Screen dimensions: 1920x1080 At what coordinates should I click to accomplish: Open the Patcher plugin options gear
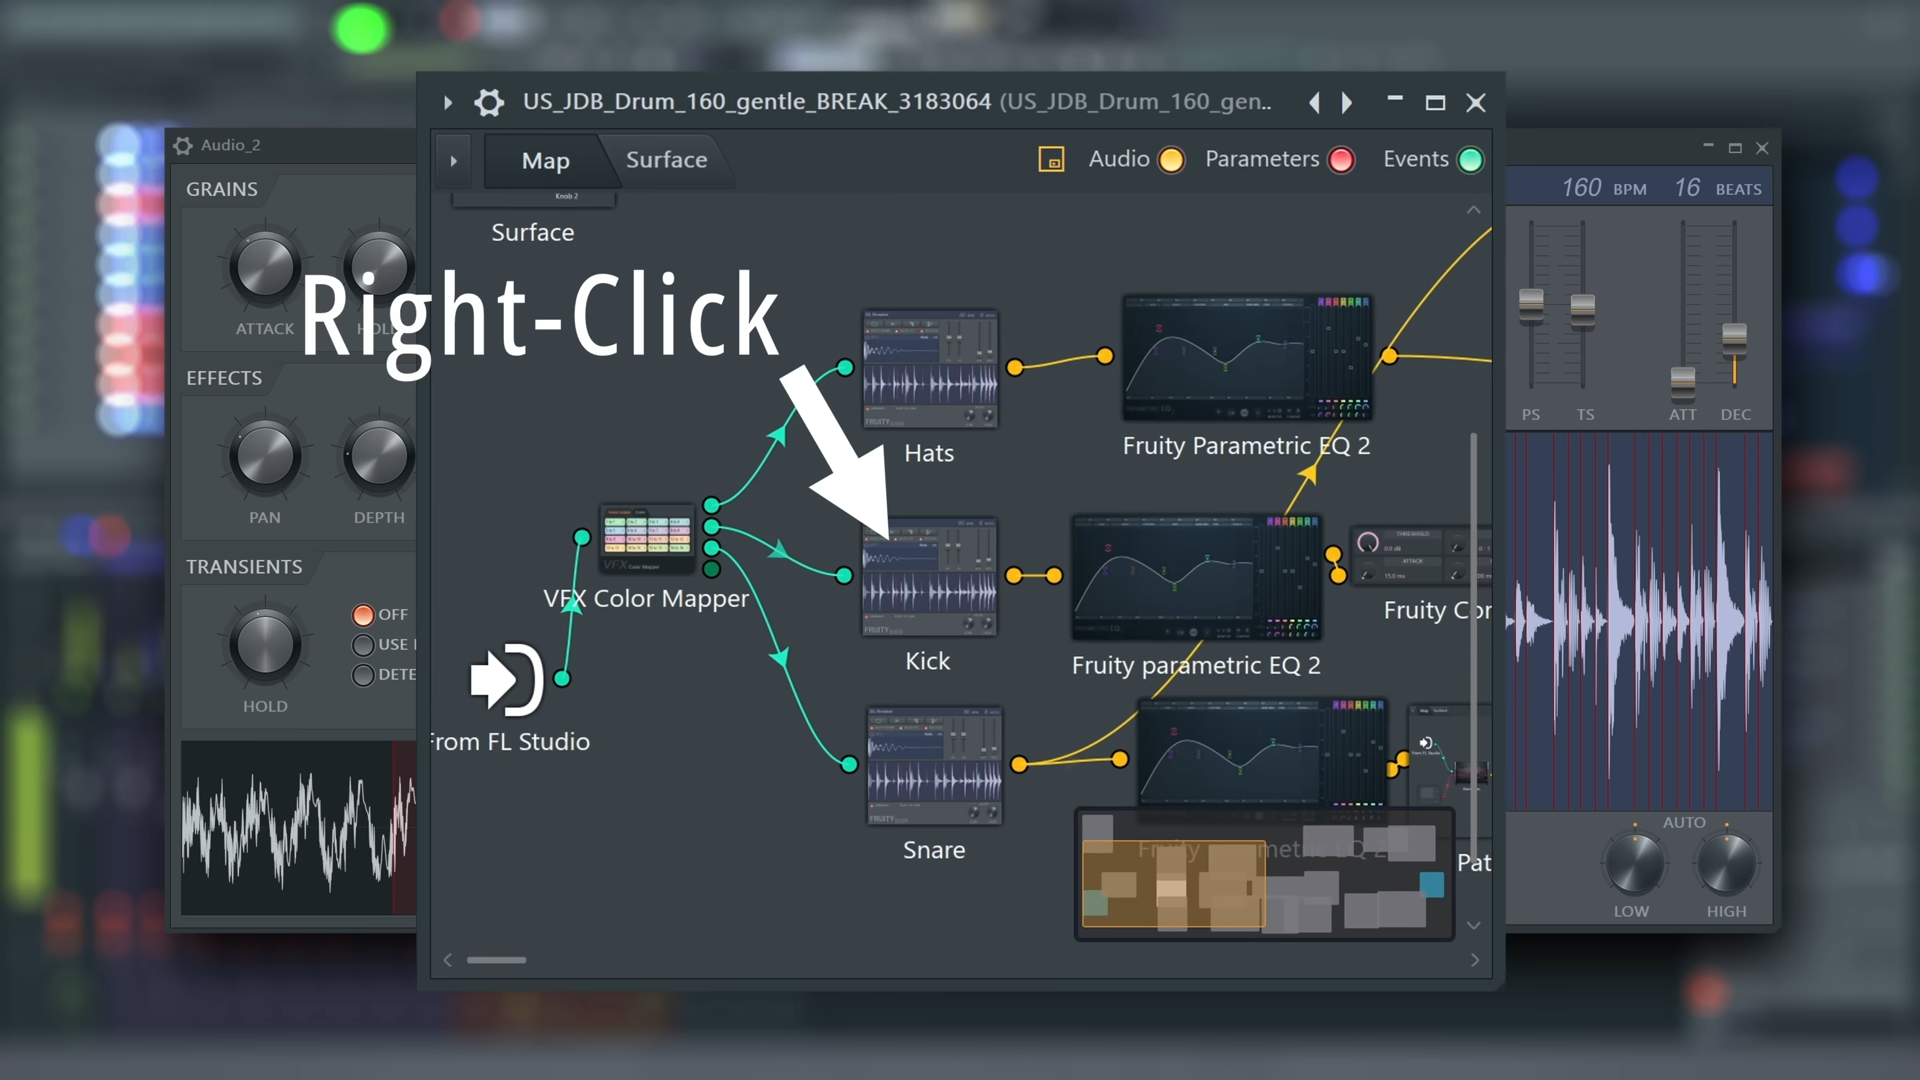pyautogui.click(x=489, y=102)
